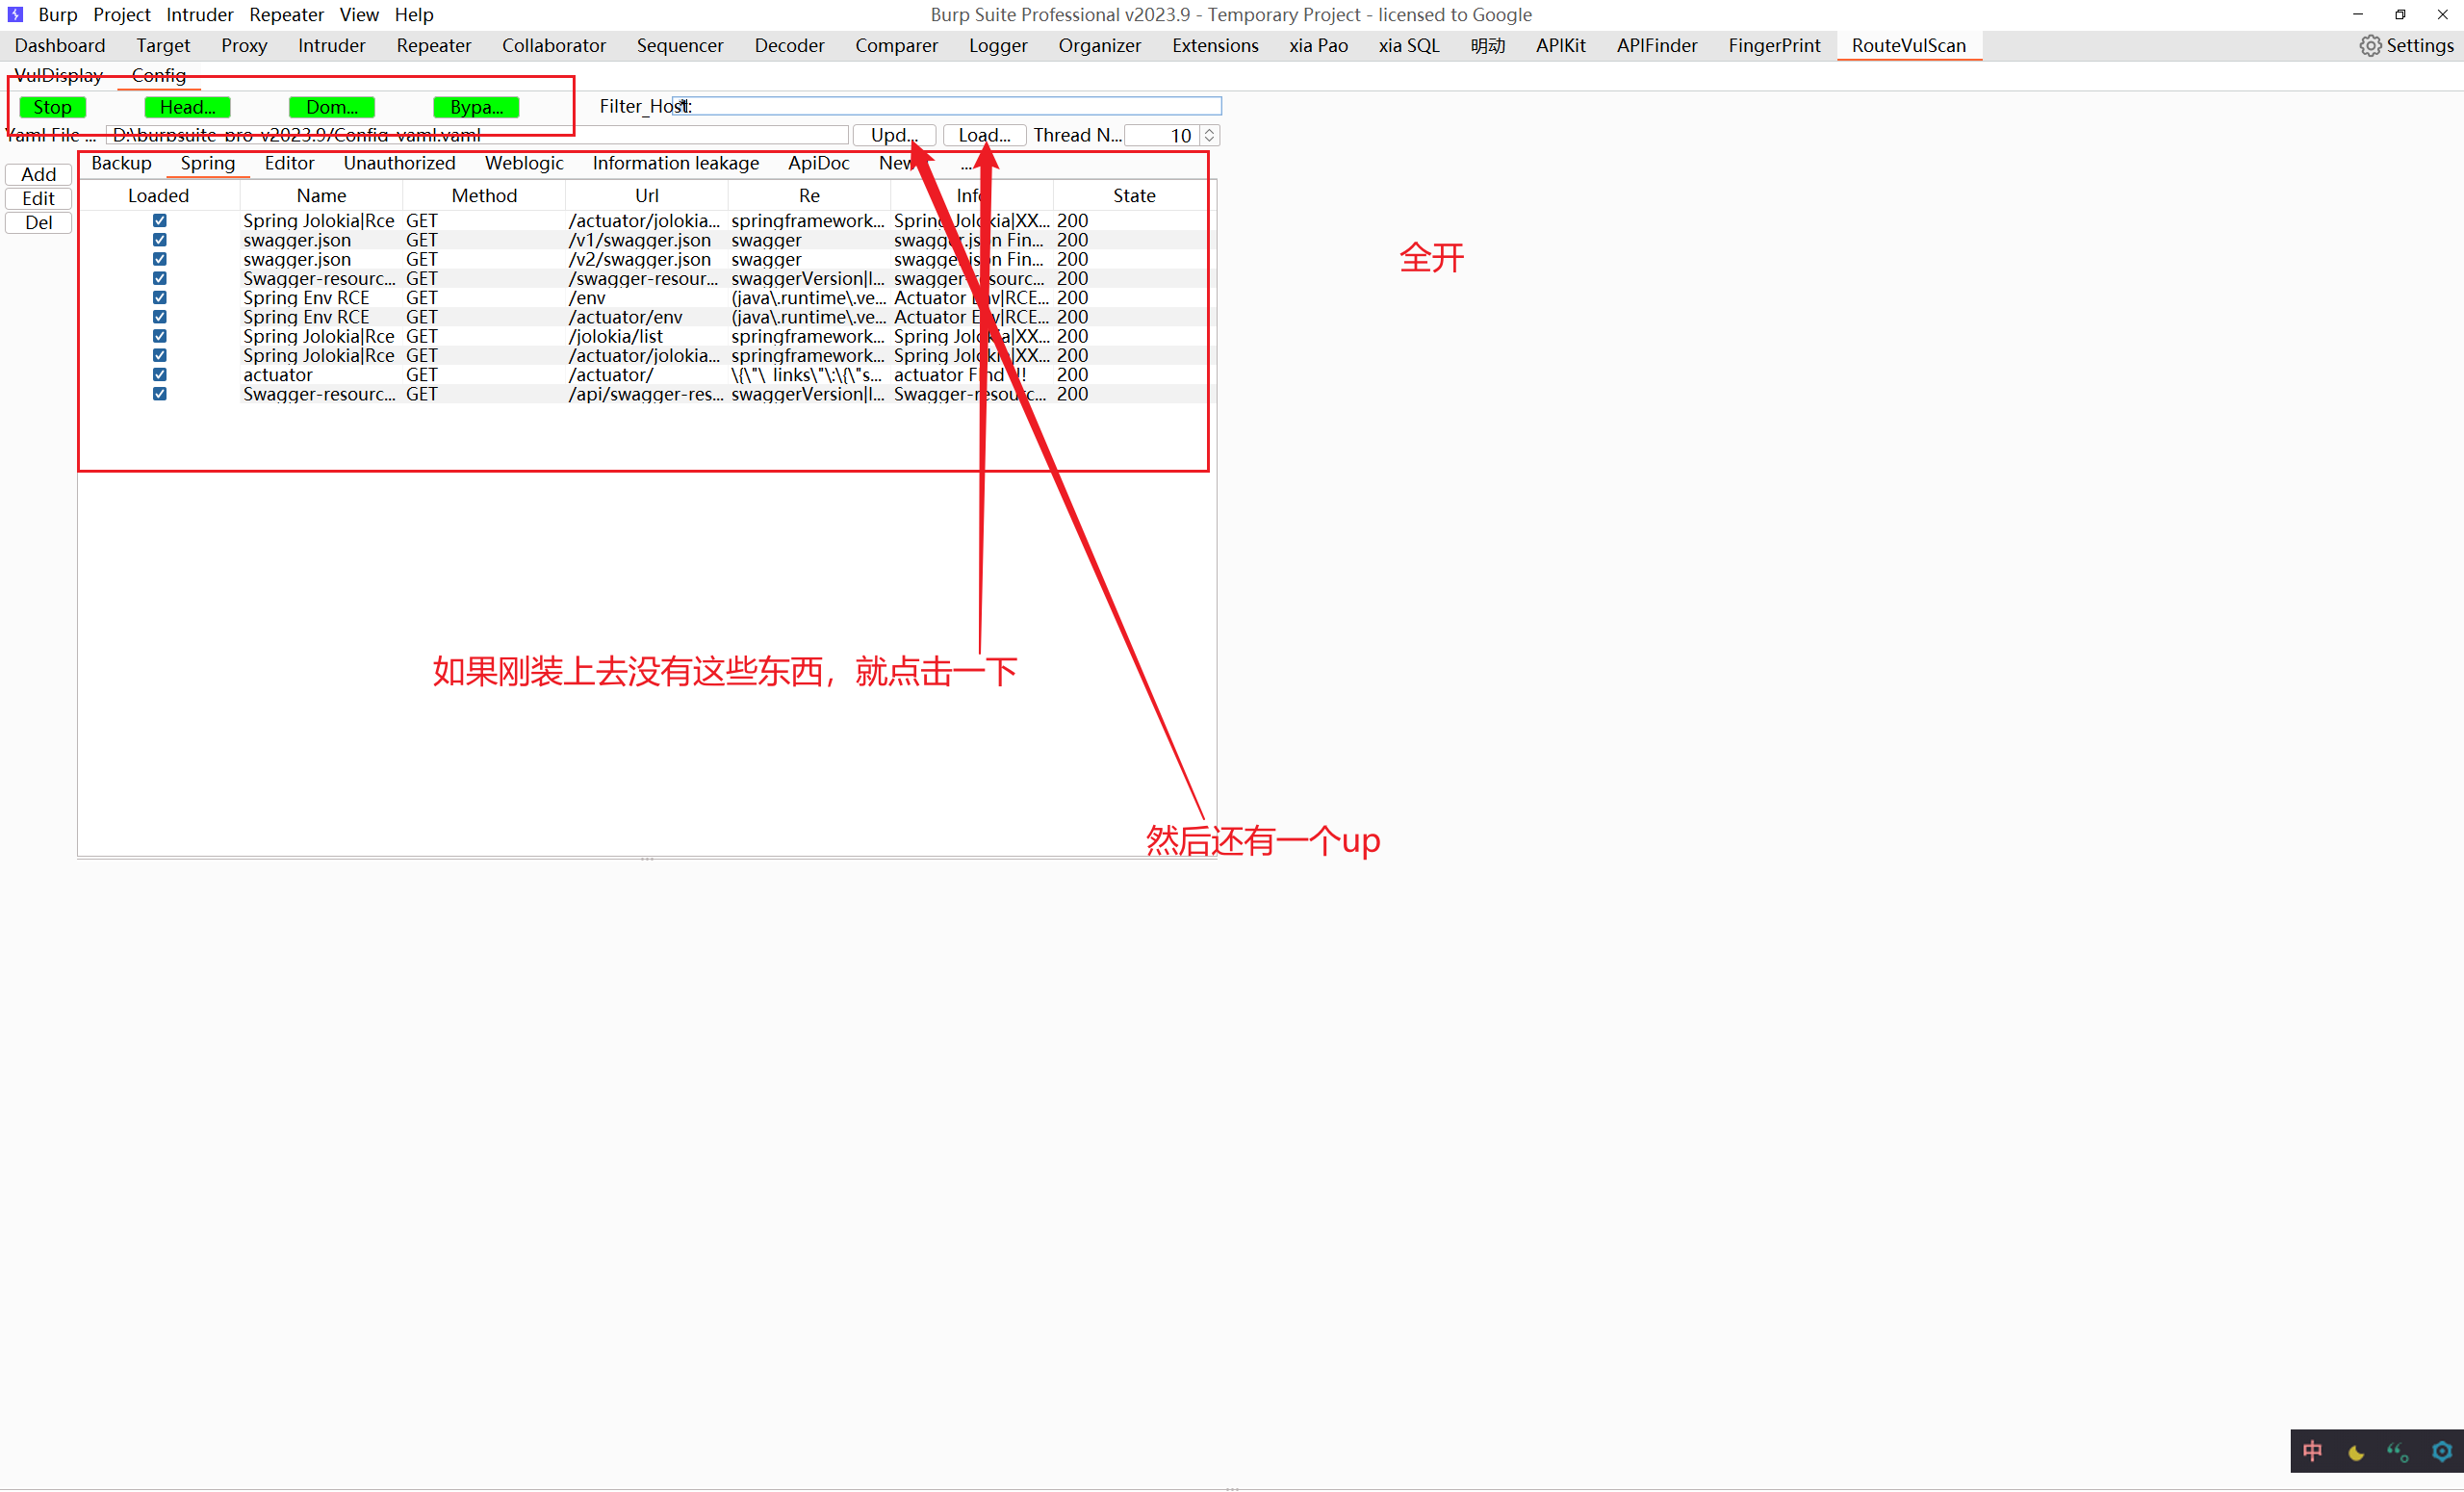
Task: Open the blue IME settings gear
Action: 2441,1451
